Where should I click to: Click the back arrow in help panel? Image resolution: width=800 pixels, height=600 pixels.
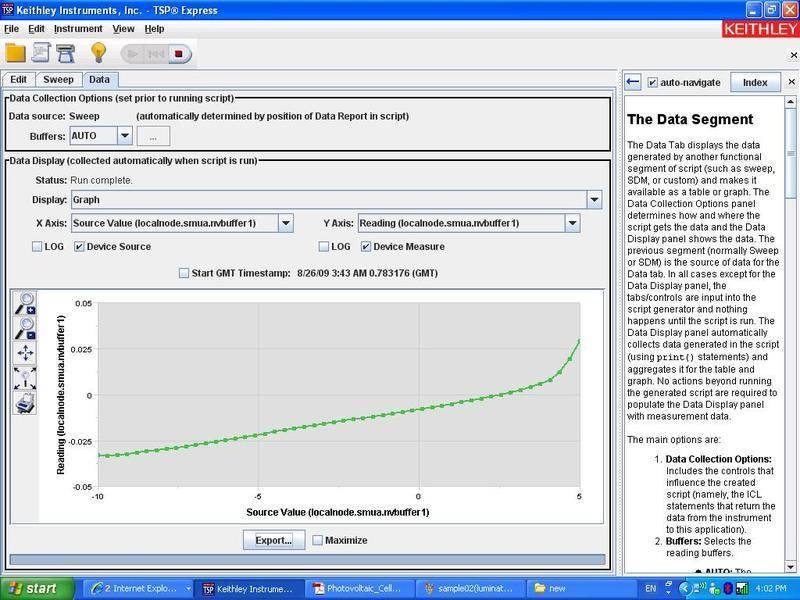[632, 82]
